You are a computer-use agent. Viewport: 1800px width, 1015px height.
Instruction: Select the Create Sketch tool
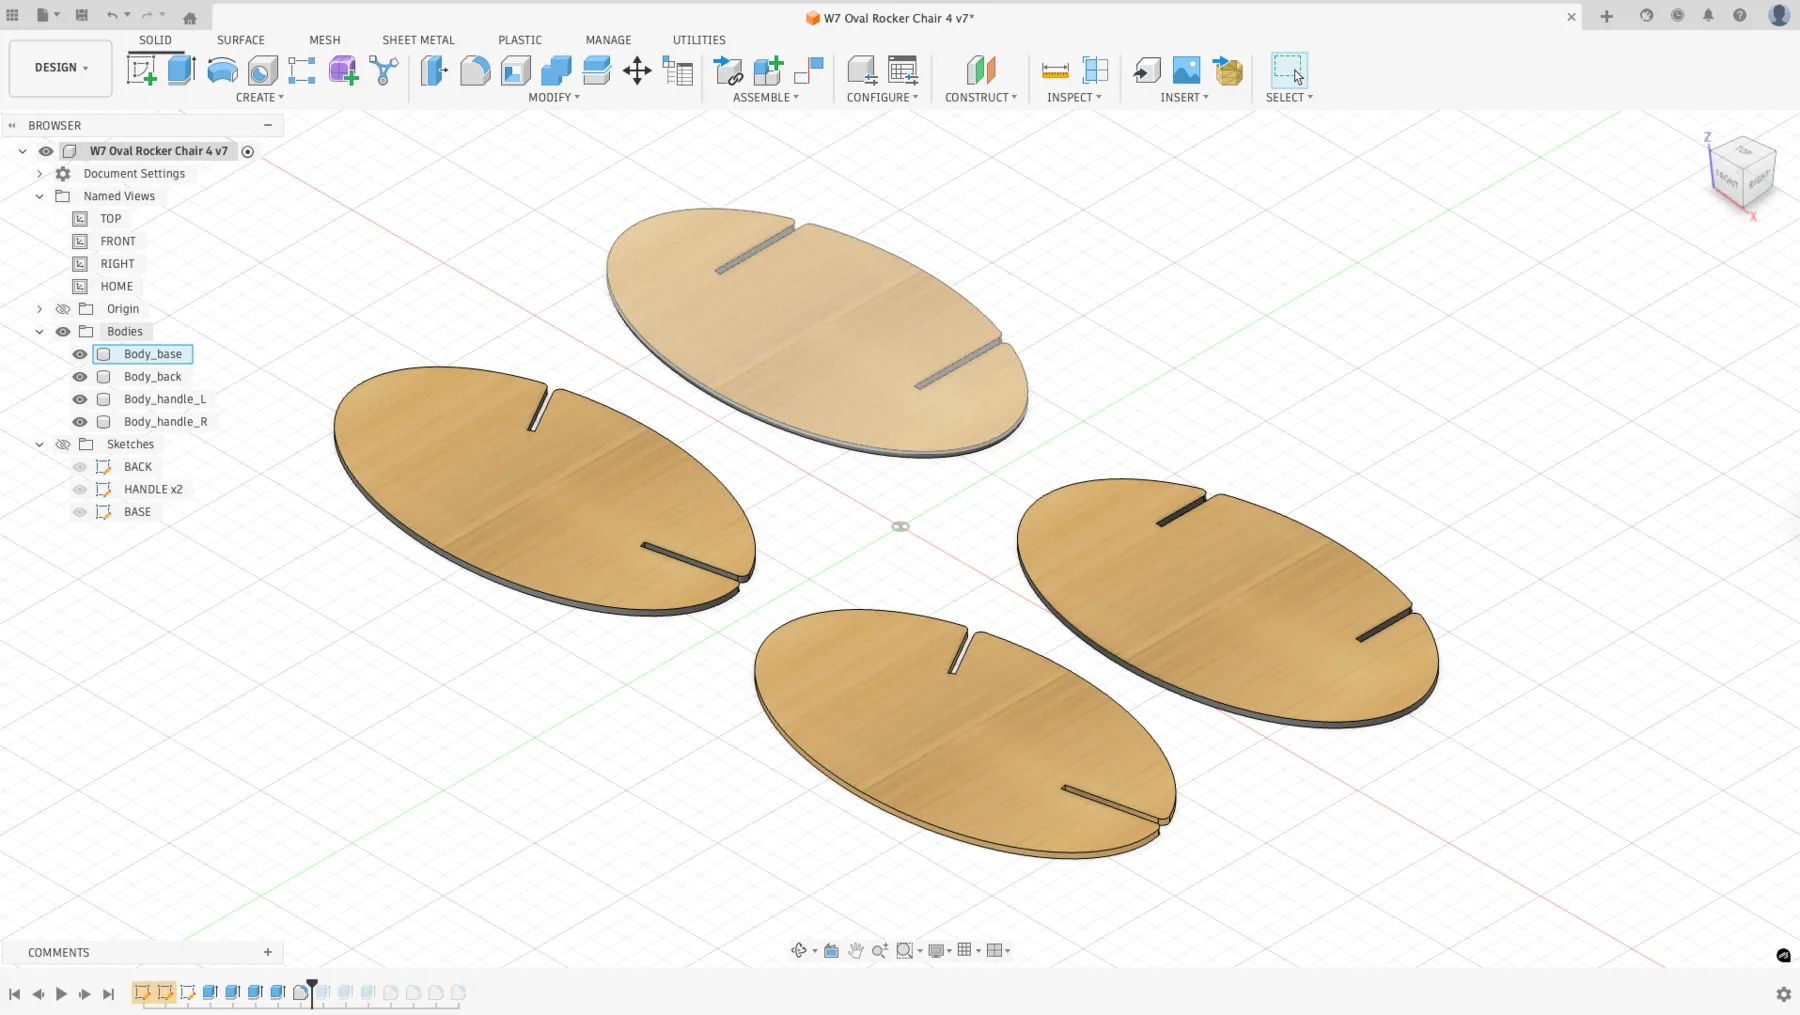(142, 70)
